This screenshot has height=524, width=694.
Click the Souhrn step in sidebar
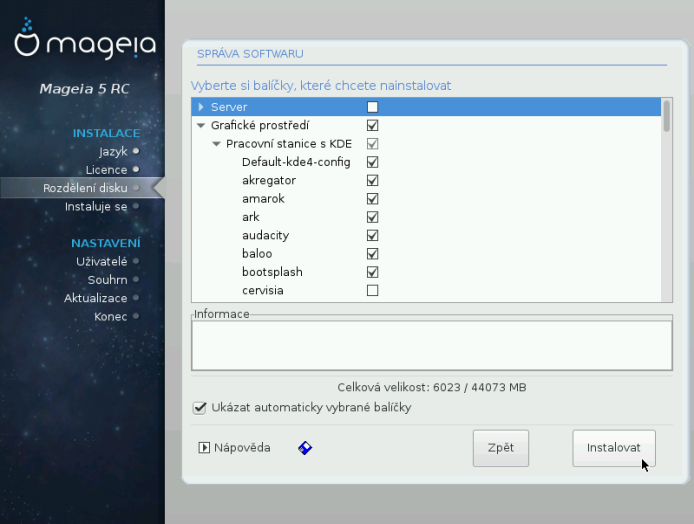coord(108,280)
